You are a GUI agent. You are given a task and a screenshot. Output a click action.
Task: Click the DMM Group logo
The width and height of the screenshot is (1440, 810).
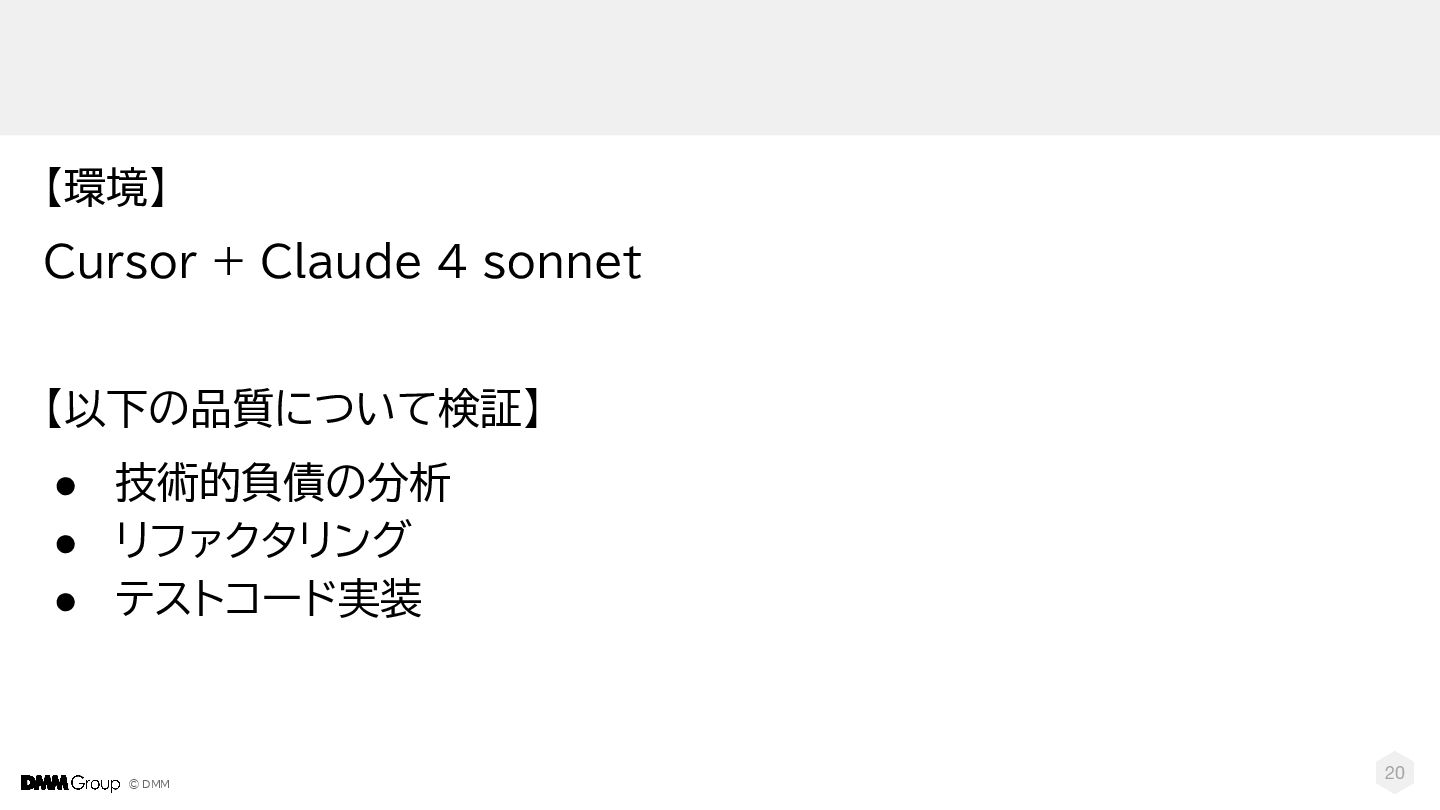[x=70, y=783]
